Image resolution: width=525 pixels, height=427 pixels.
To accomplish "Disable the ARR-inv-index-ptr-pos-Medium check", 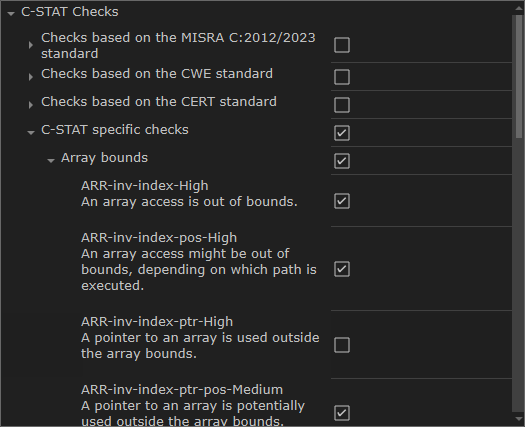I will (342, 413).
